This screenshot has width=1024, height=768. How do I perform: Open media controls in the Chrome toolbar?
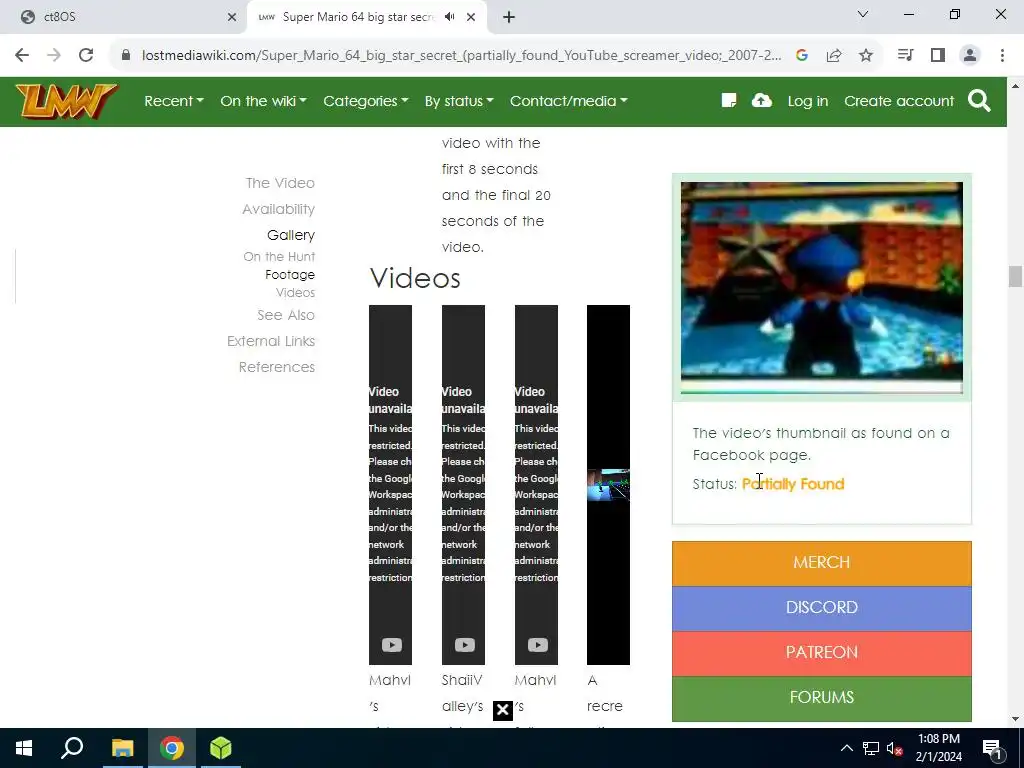pyautogui.click(x=905, y=56)
